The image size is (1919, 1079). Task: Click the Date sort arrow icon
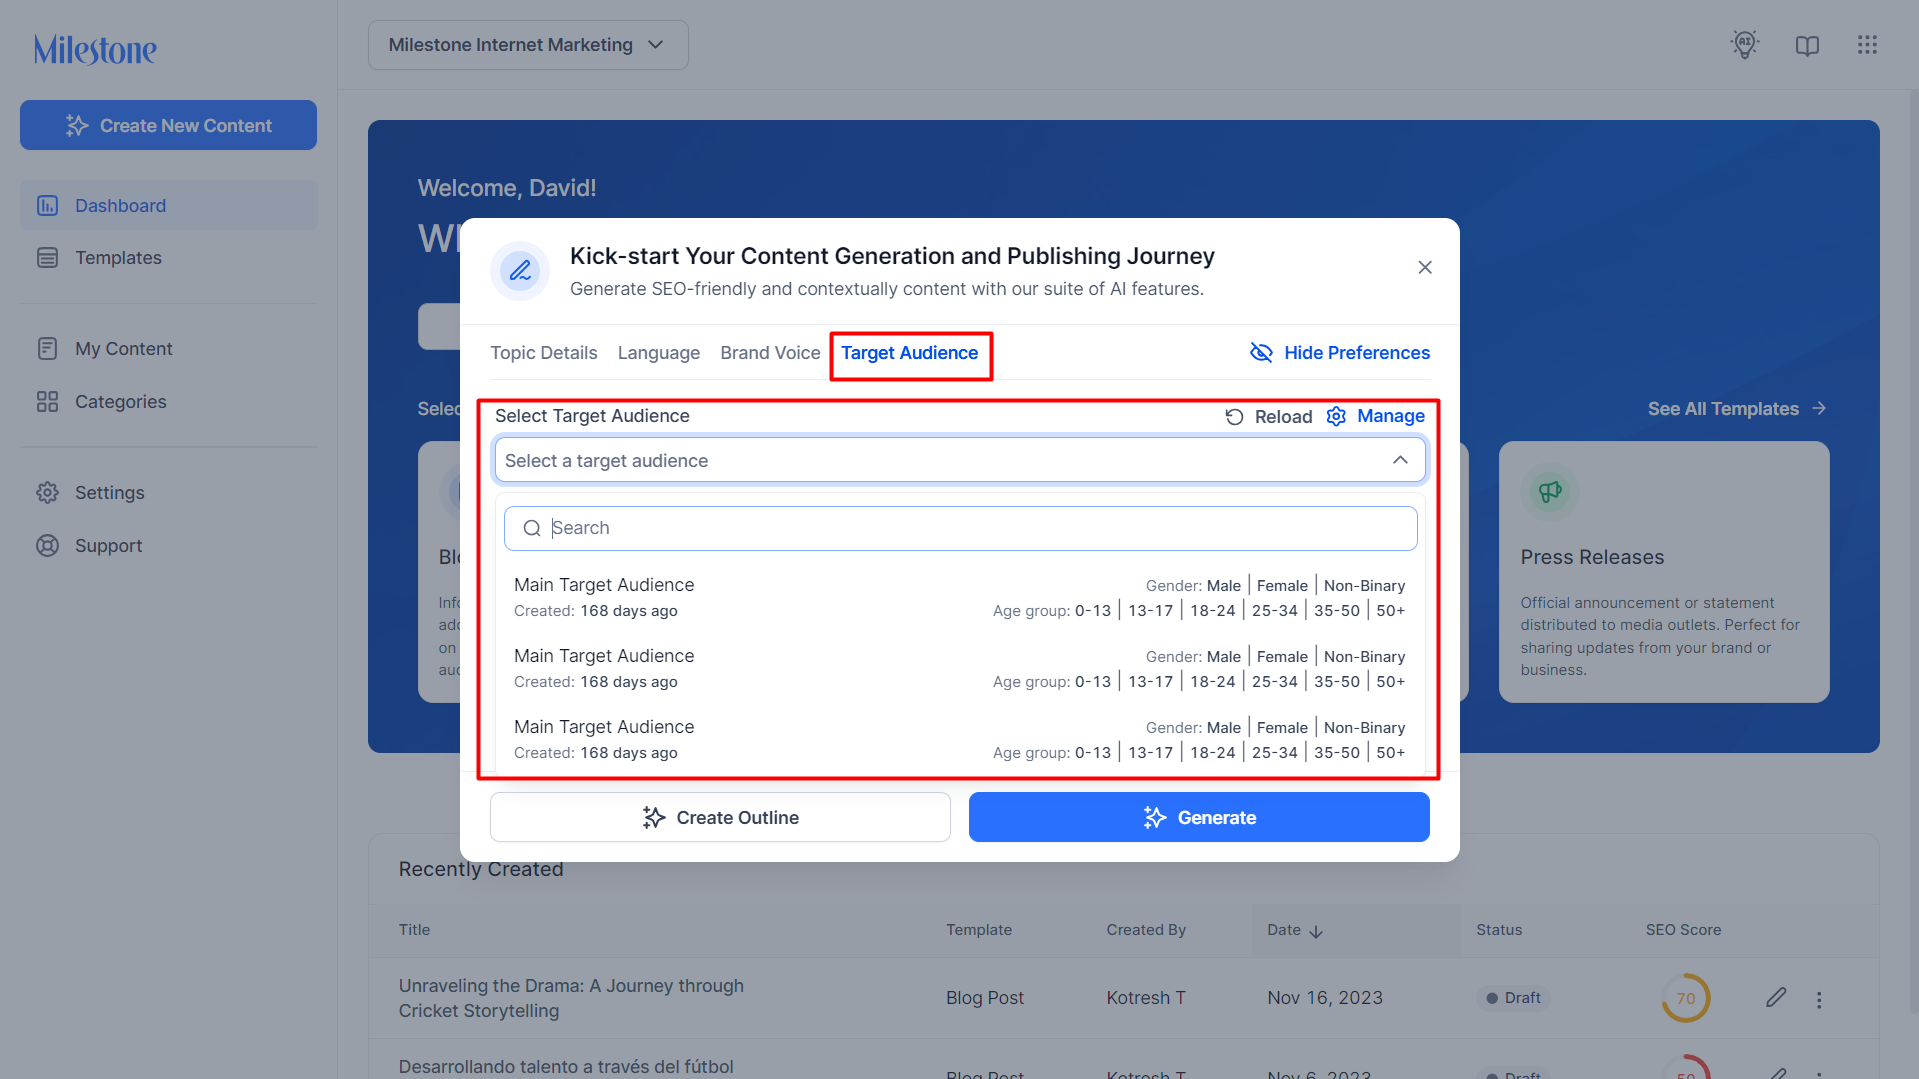pos(1316,931)
